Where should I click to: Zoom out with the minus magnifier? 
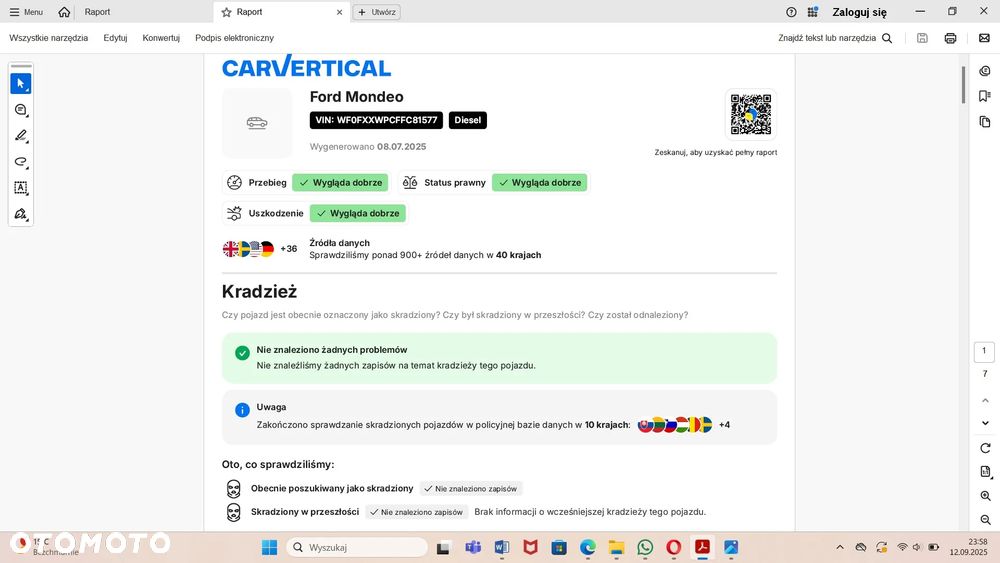(985, 520)
